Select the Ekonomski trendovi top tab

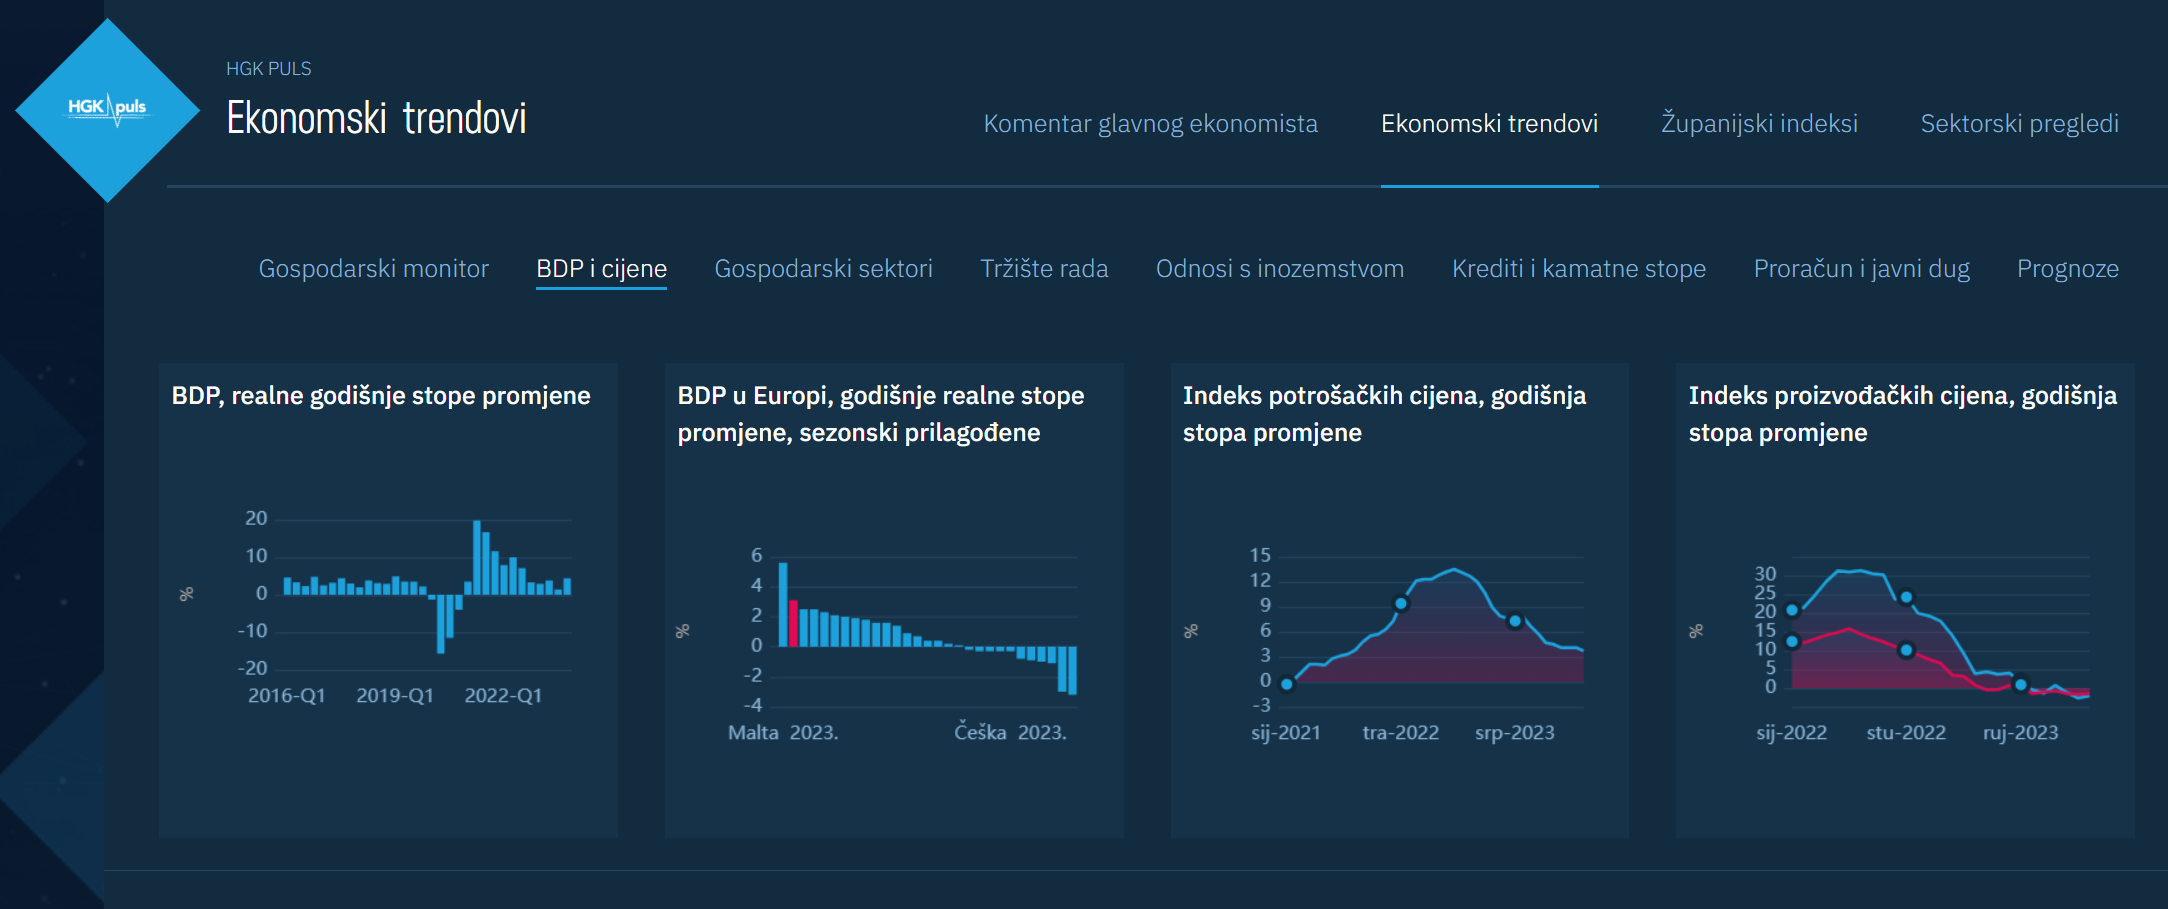point(1489,124)
